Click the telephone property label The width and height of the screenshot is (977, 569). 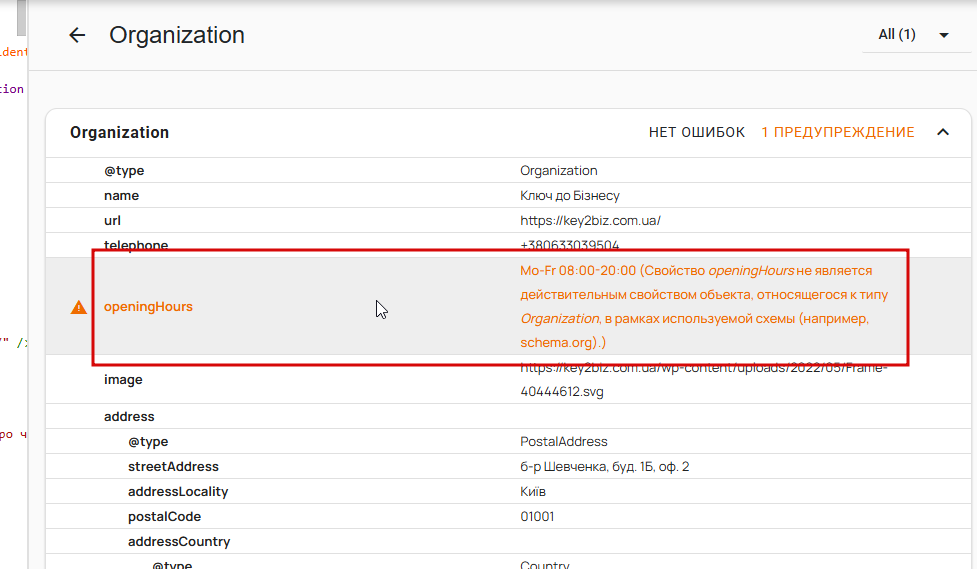point(136,245)
